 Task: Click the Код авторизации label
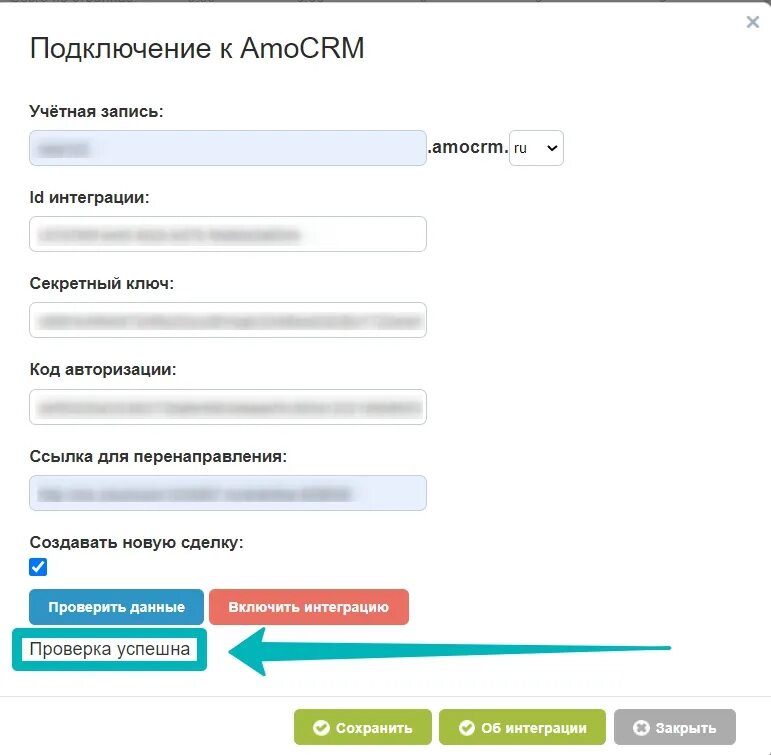103,369
